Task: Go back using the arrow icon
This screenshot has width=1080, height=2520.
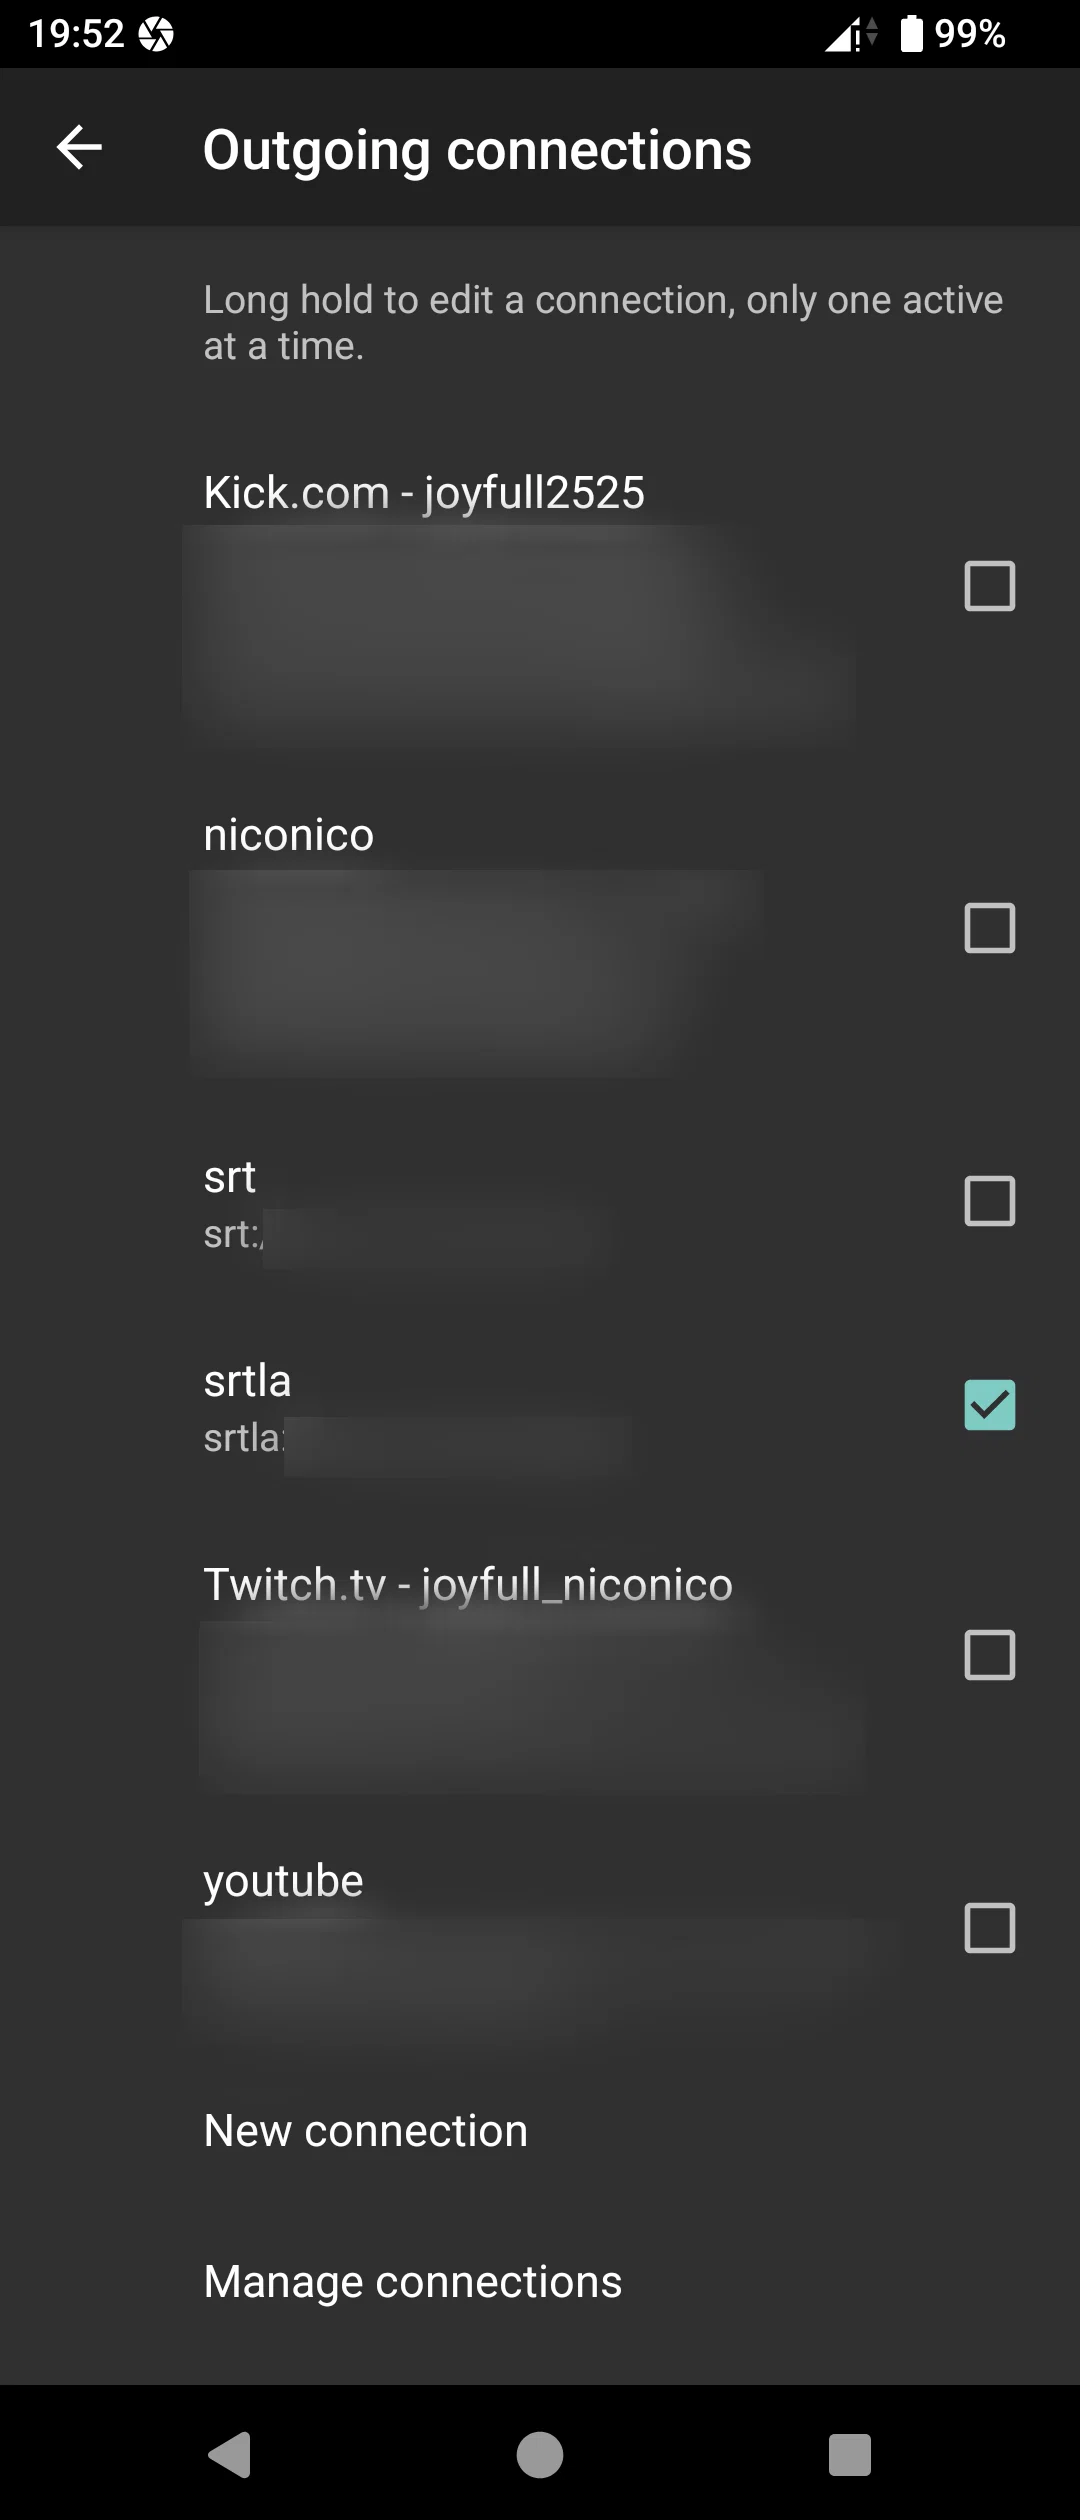Action: (79, 148)
